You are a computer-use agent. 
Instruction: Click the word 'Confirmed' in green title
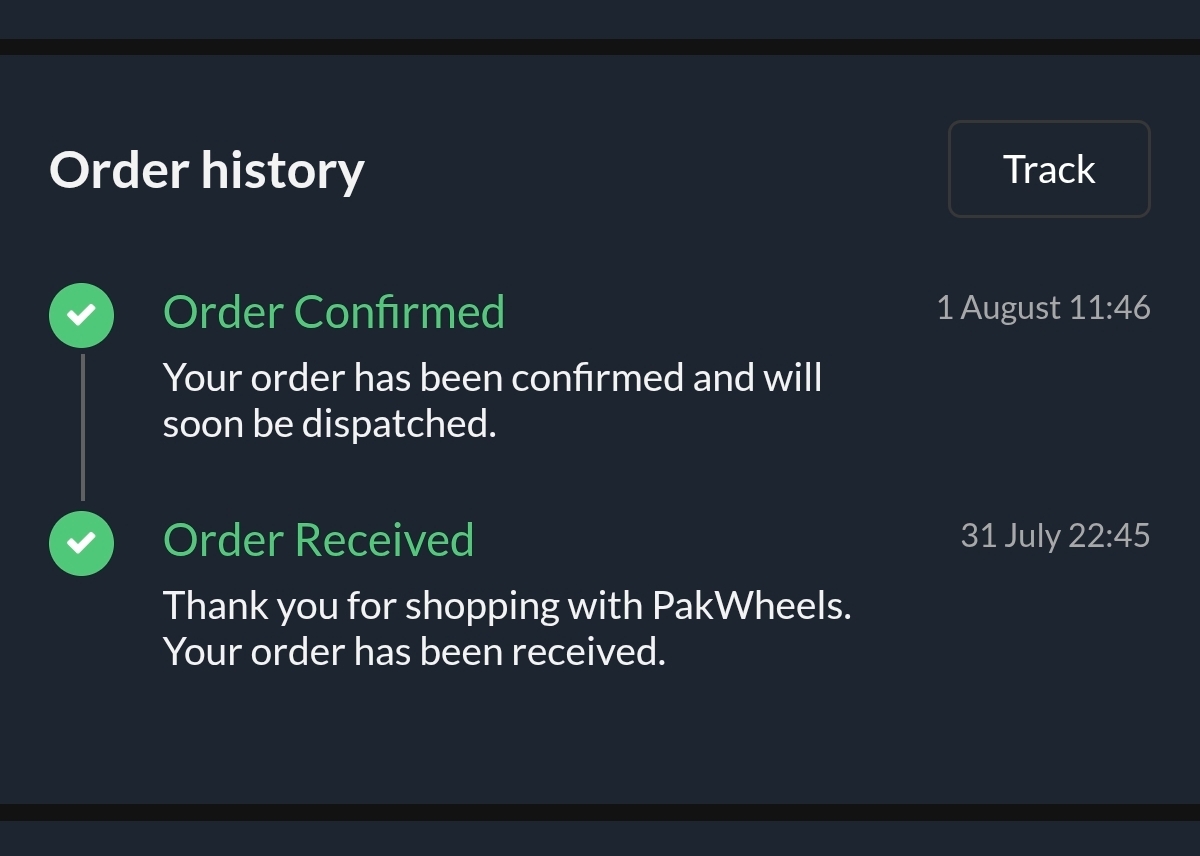pyautogui.click(x=399, y=312)
